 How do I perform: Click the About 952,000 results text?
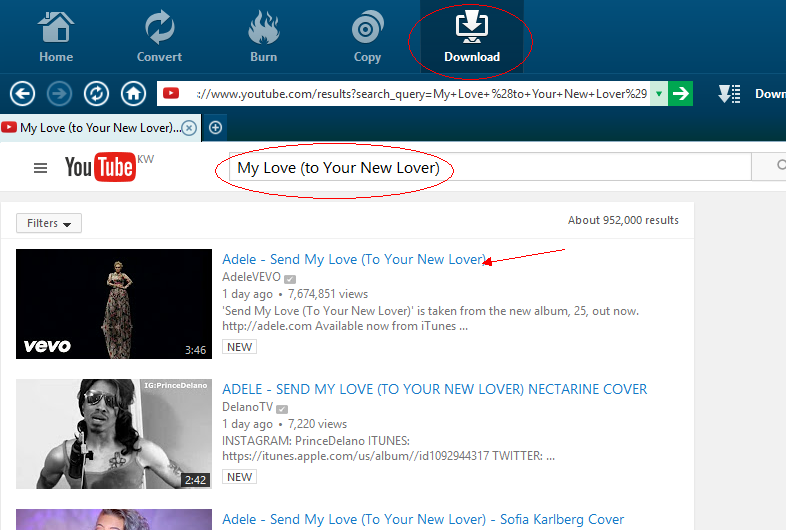coord(623,220)
